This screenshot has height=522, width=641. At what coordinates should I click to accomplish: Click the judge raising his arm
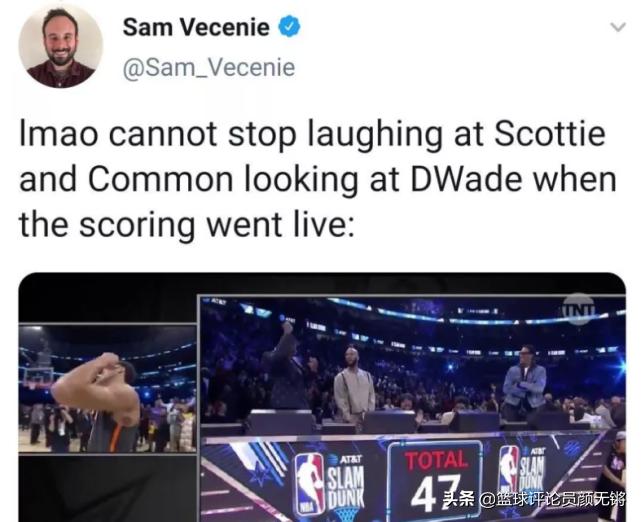click(286, 366)
